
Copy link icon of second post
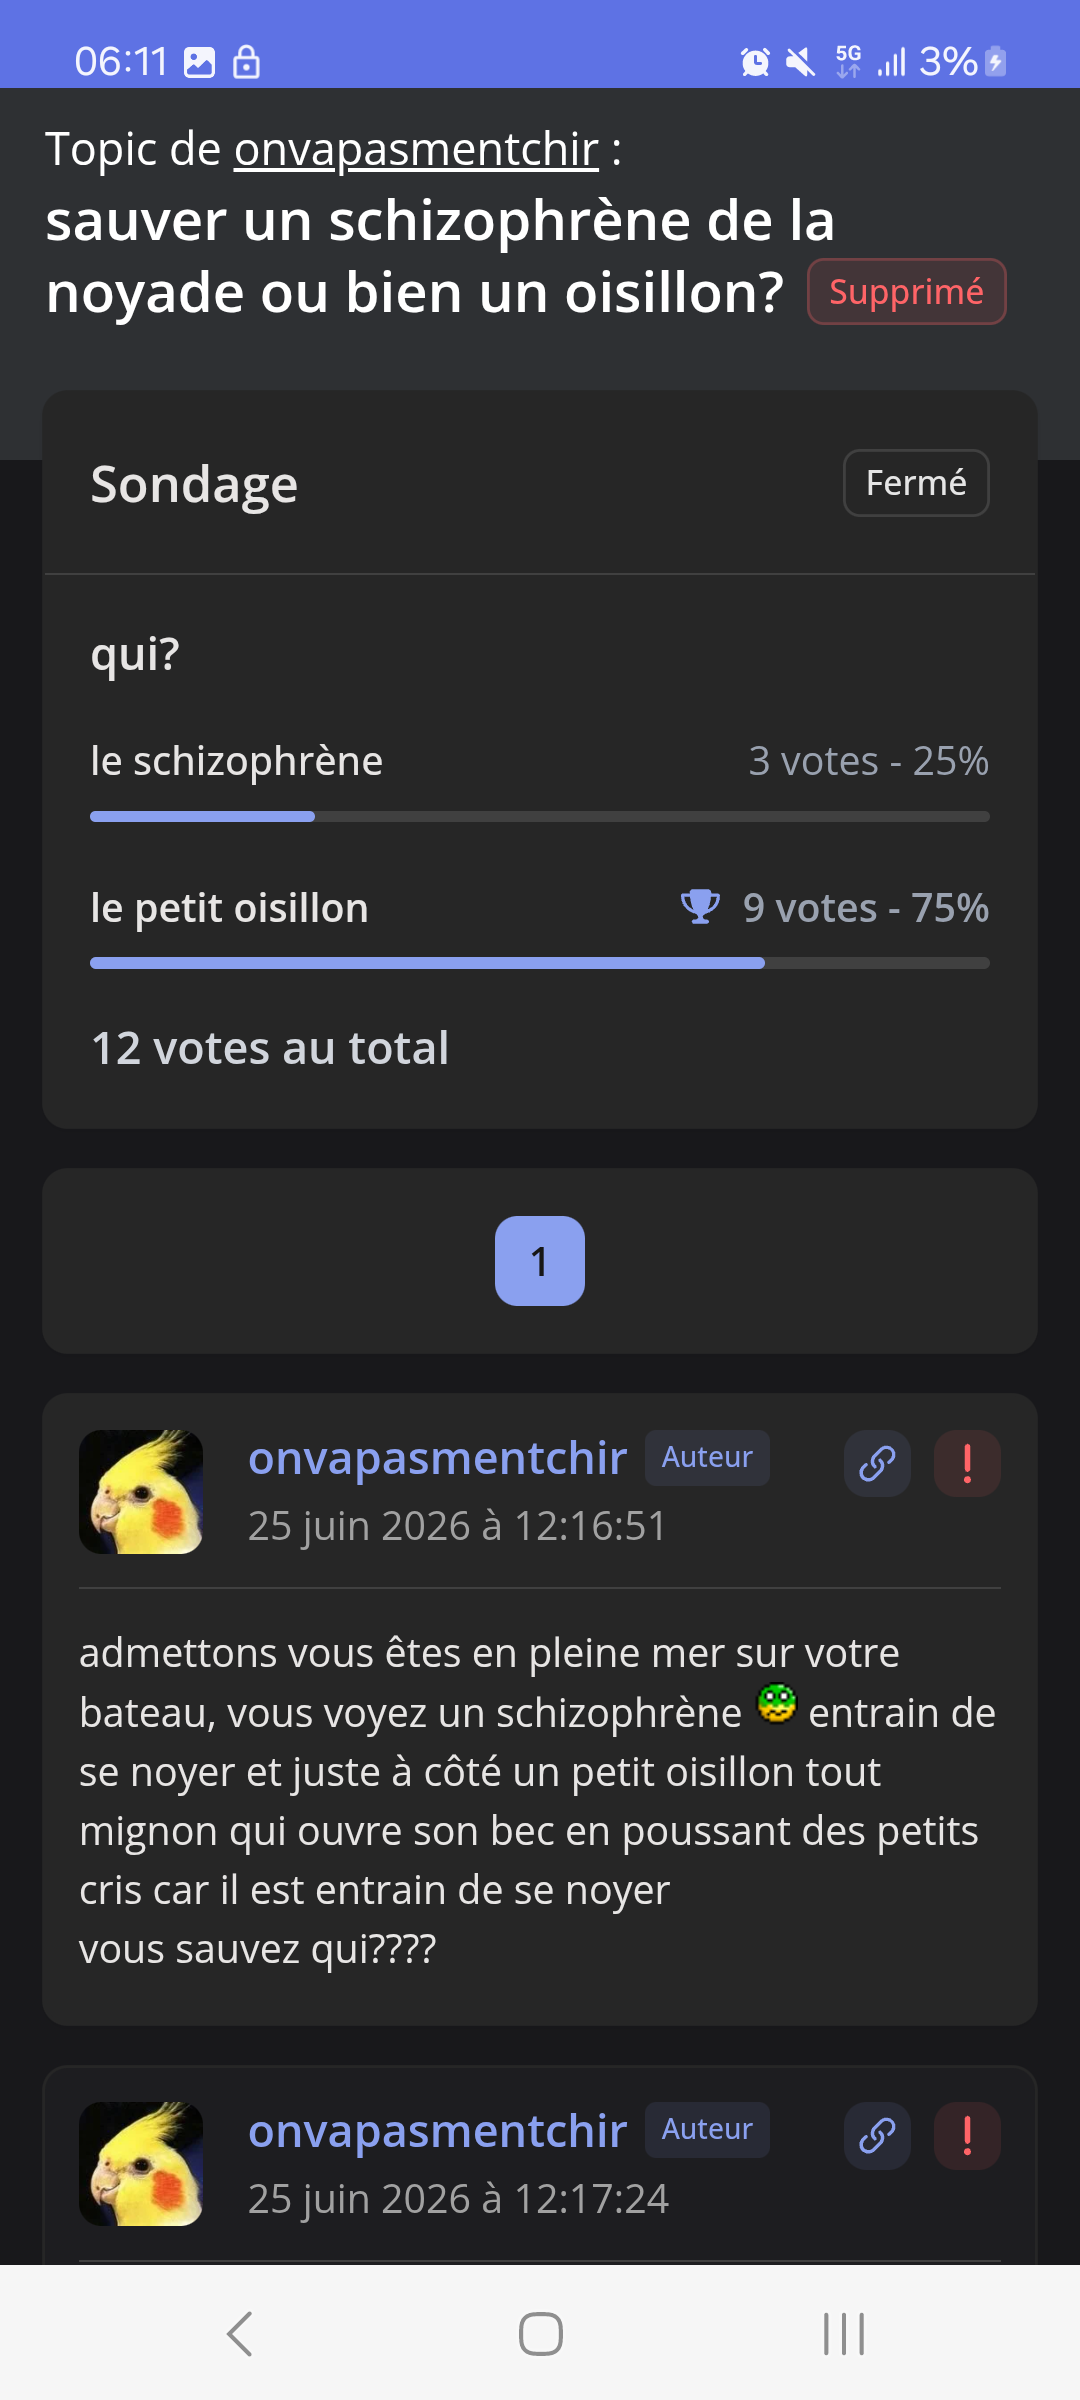point(877,2136)
